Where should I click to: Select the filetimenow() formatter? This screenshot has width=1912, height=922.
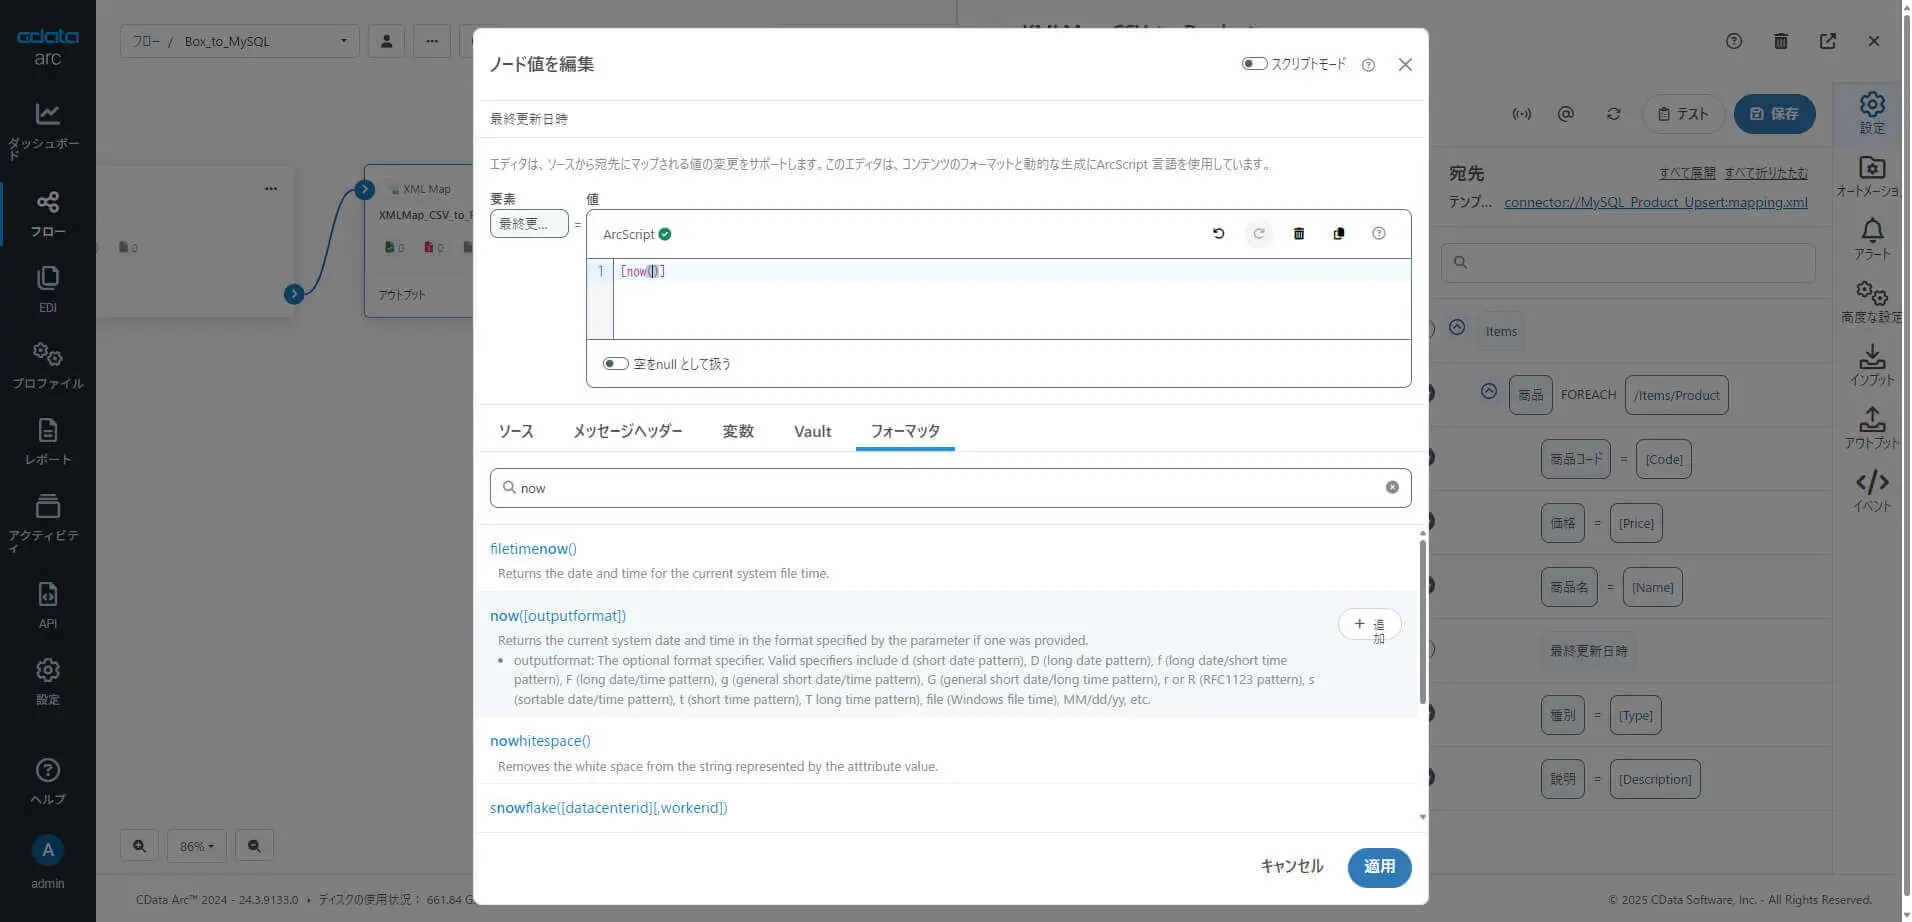coord(533,549)
